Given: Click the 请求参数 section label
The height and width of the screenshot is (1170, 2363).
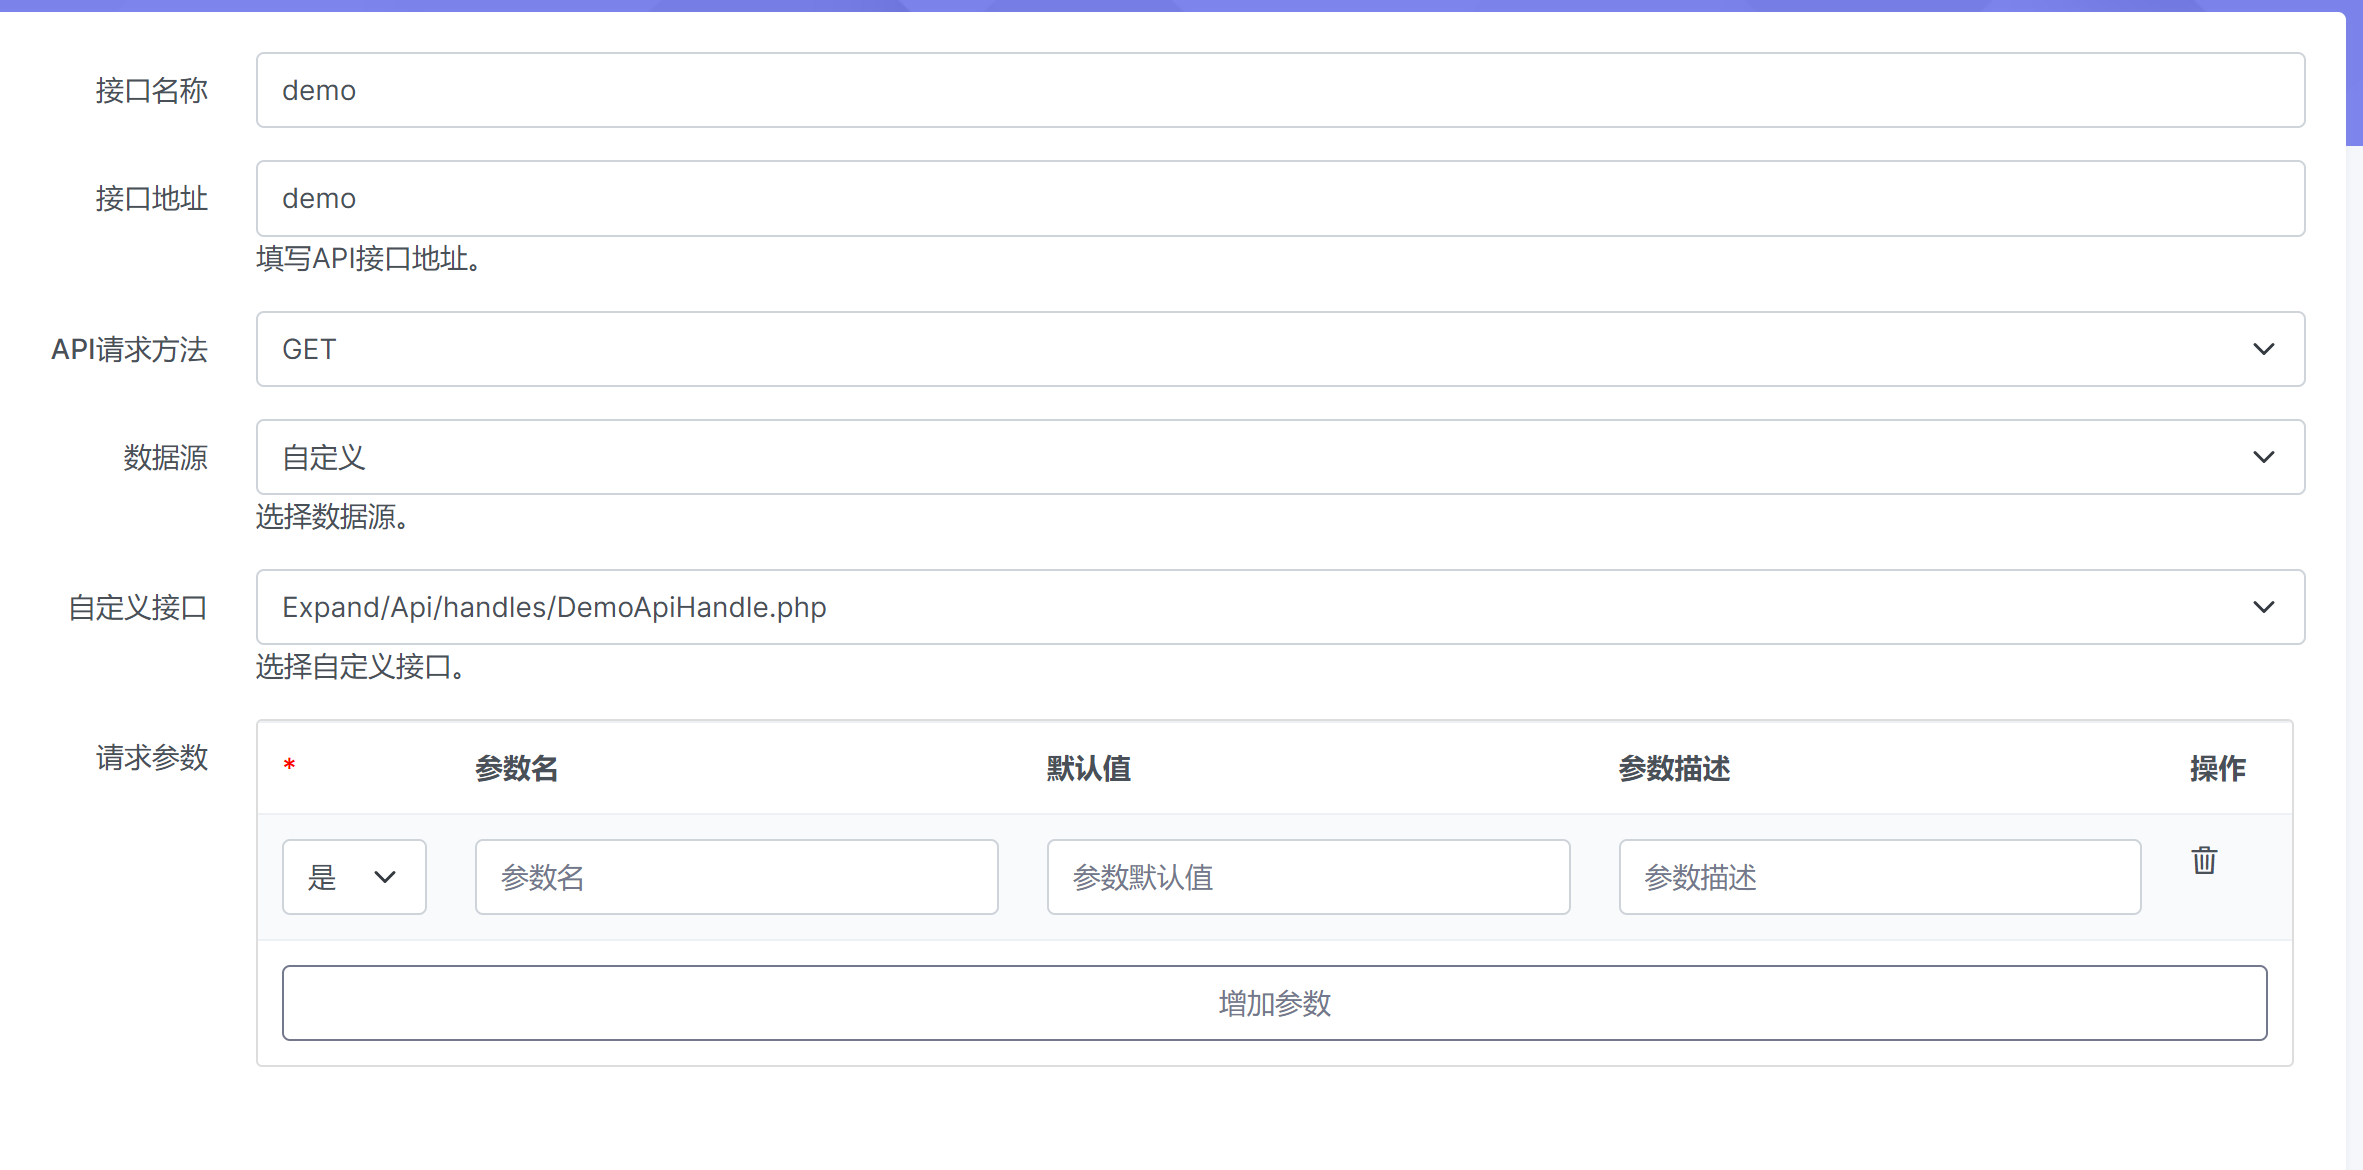Looking at the screenshot, I should coord(151,758).
